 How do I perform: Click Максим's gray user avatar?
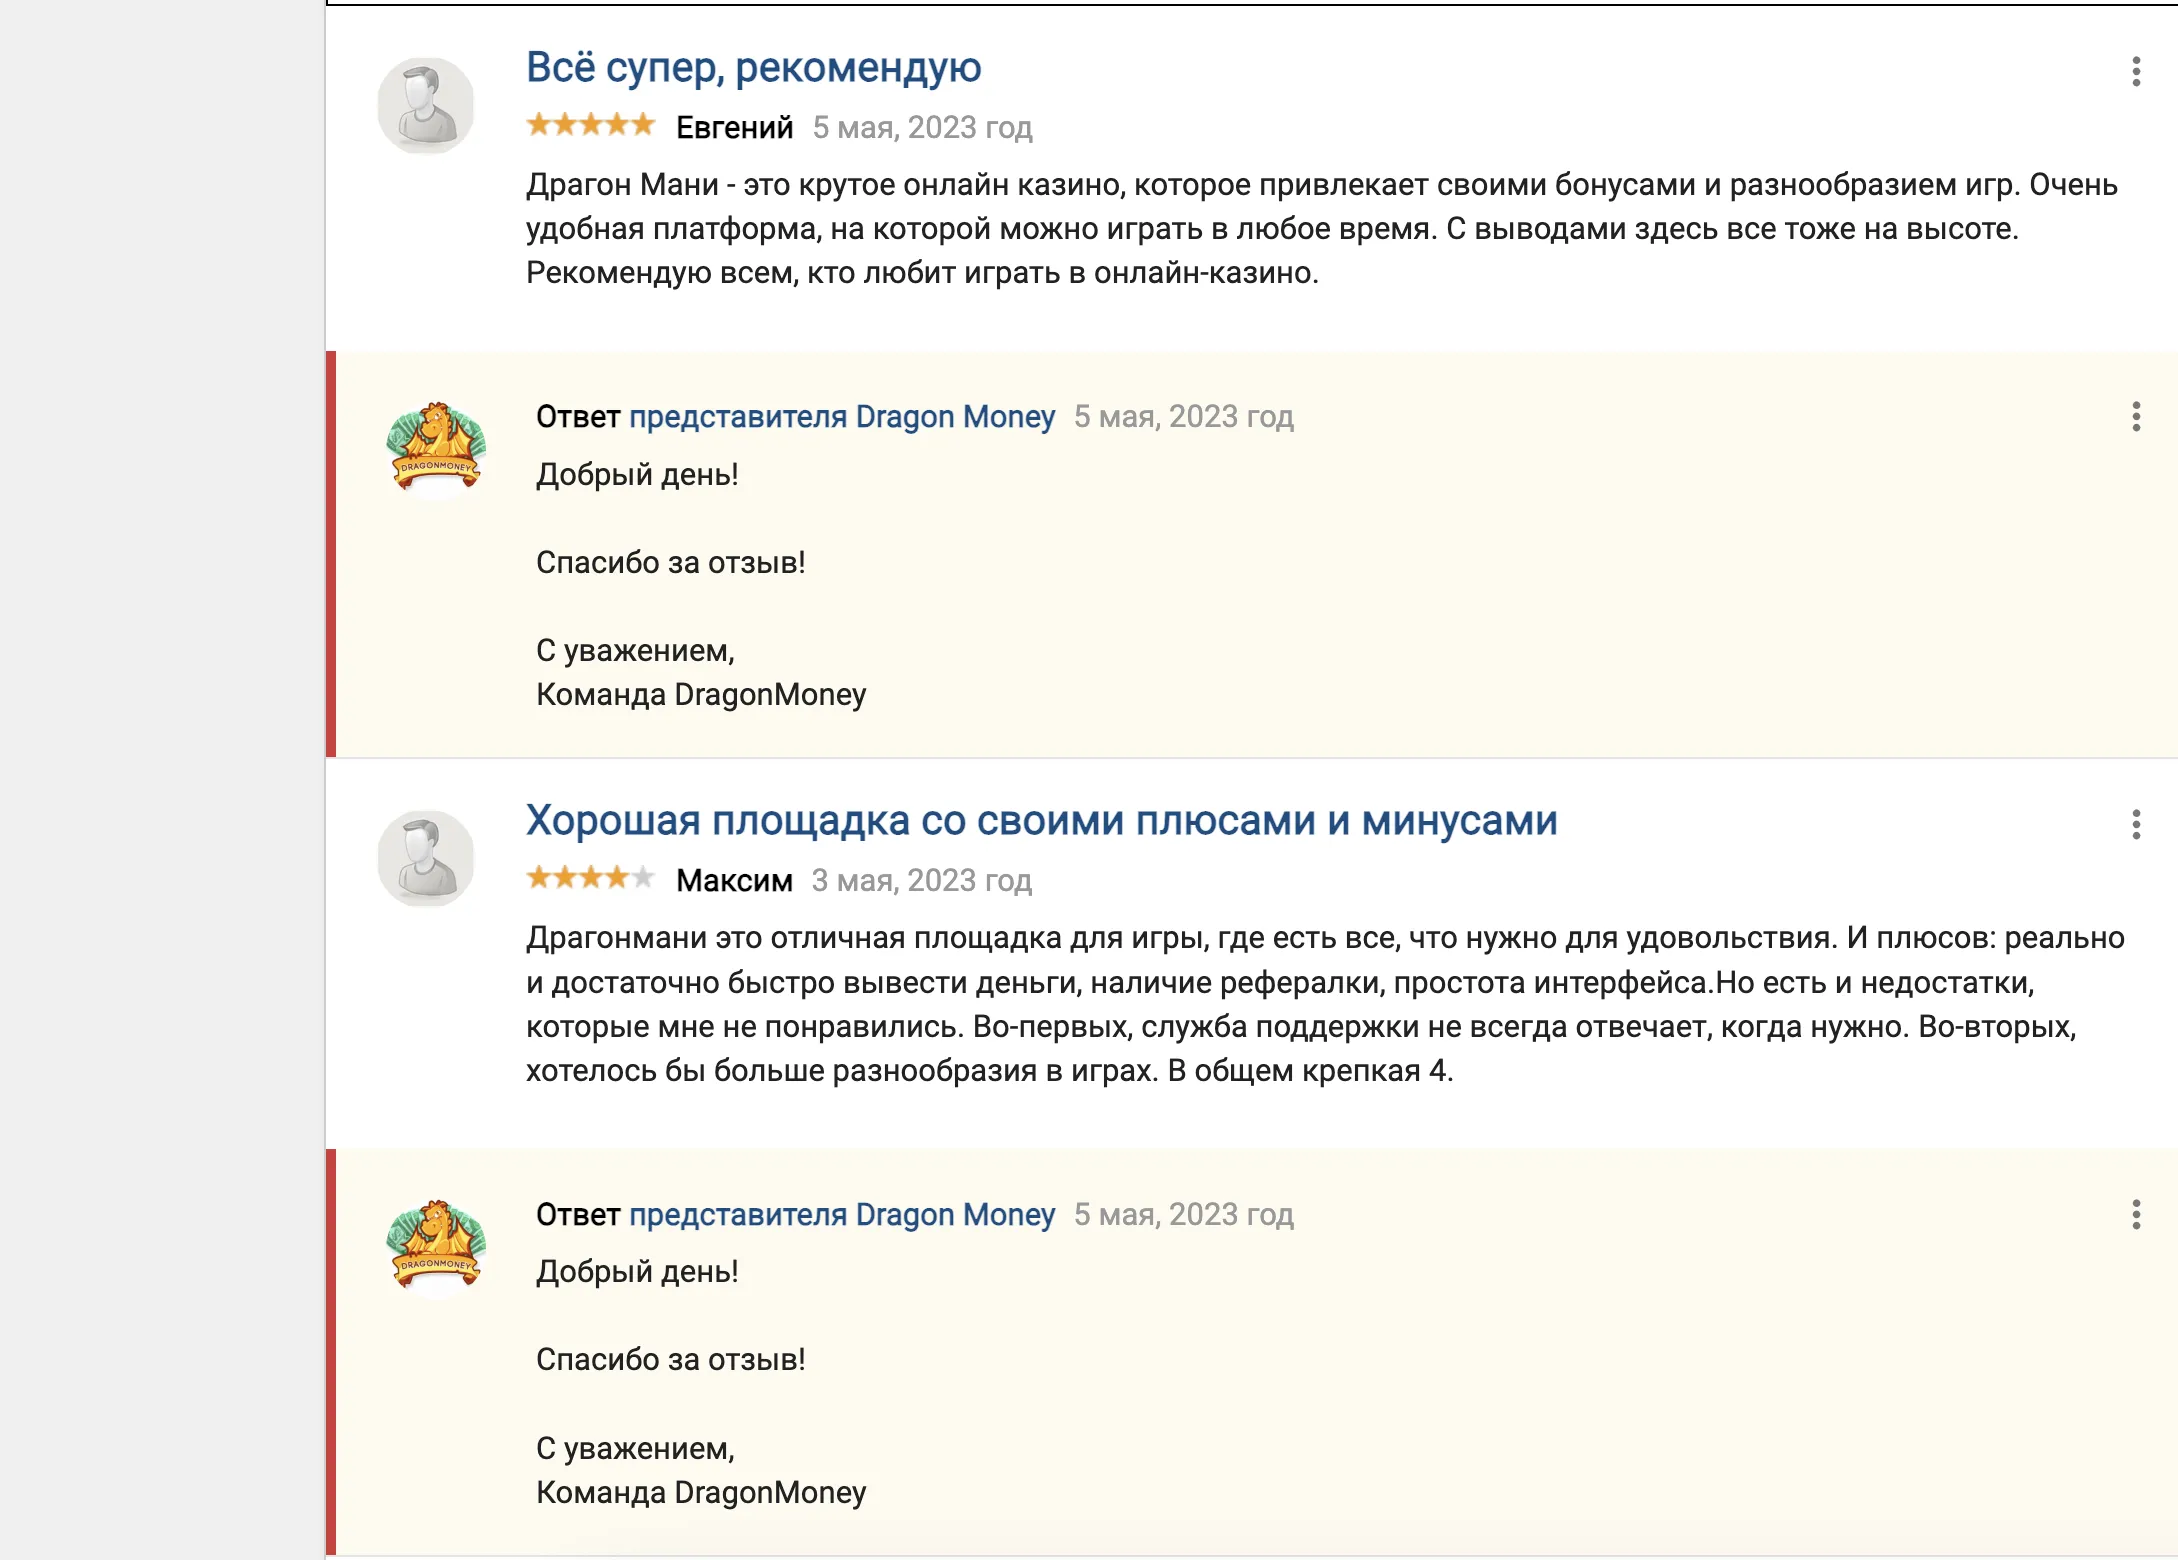tap(426, 859)
